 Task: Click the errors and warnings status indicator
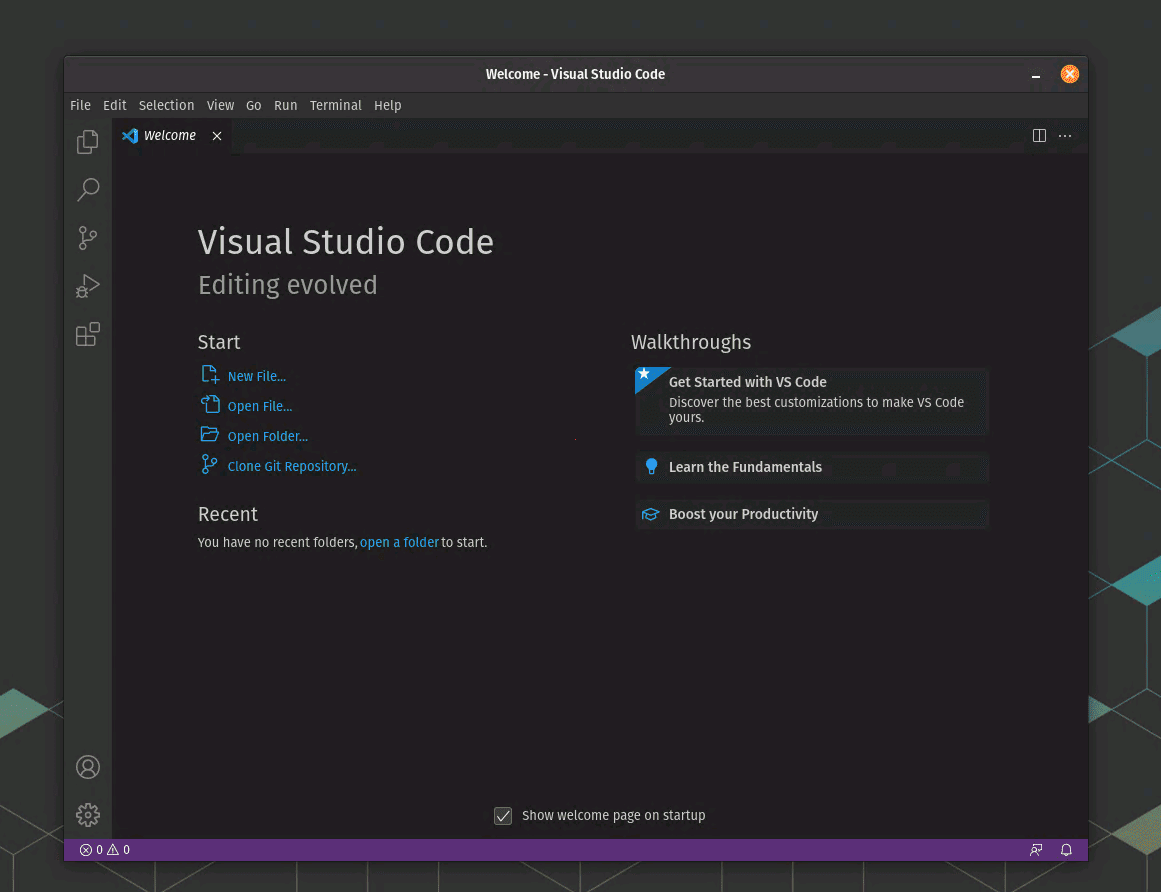105,850
